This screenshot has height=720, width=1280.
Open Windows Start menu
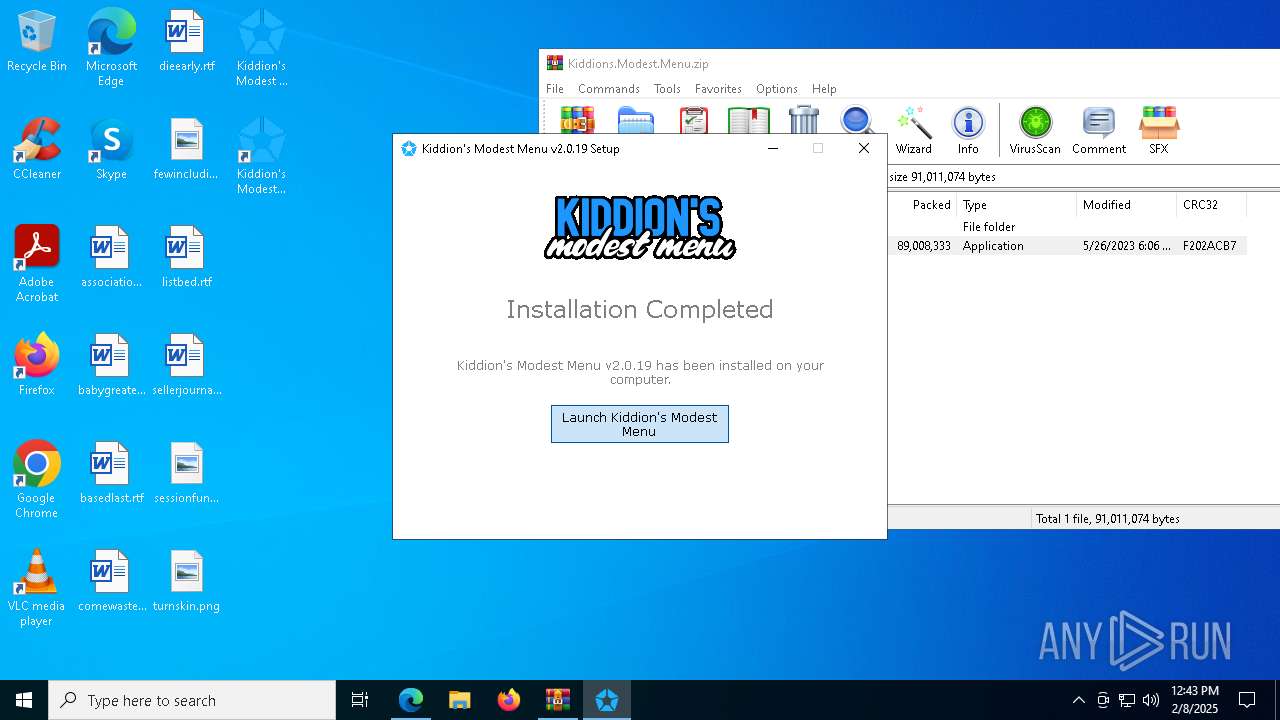[24, 700]
